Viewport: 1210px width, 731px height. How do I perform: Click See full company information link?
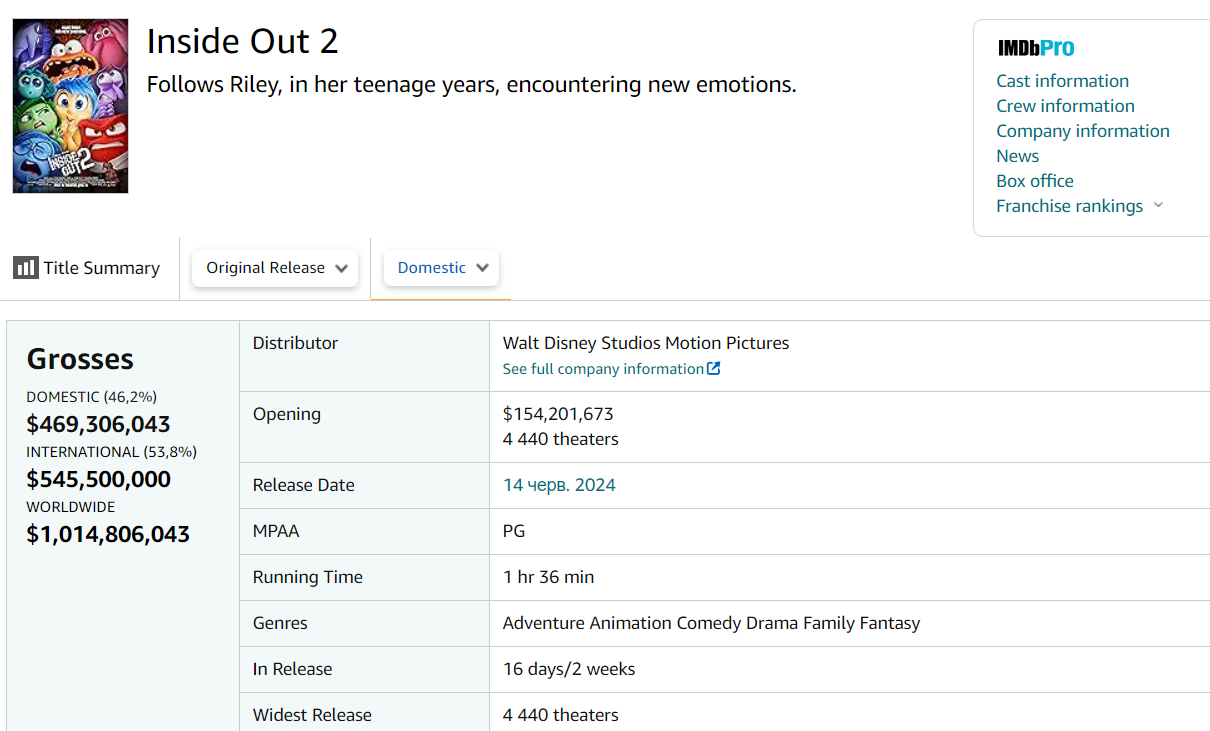(603, 369)
